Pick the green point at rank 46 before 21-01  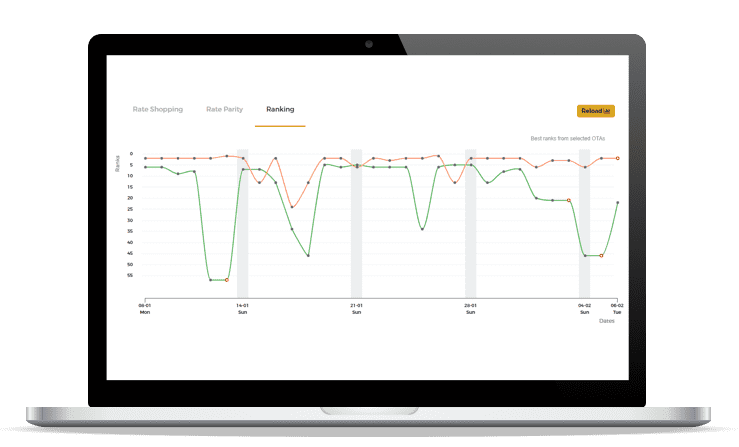308,256
